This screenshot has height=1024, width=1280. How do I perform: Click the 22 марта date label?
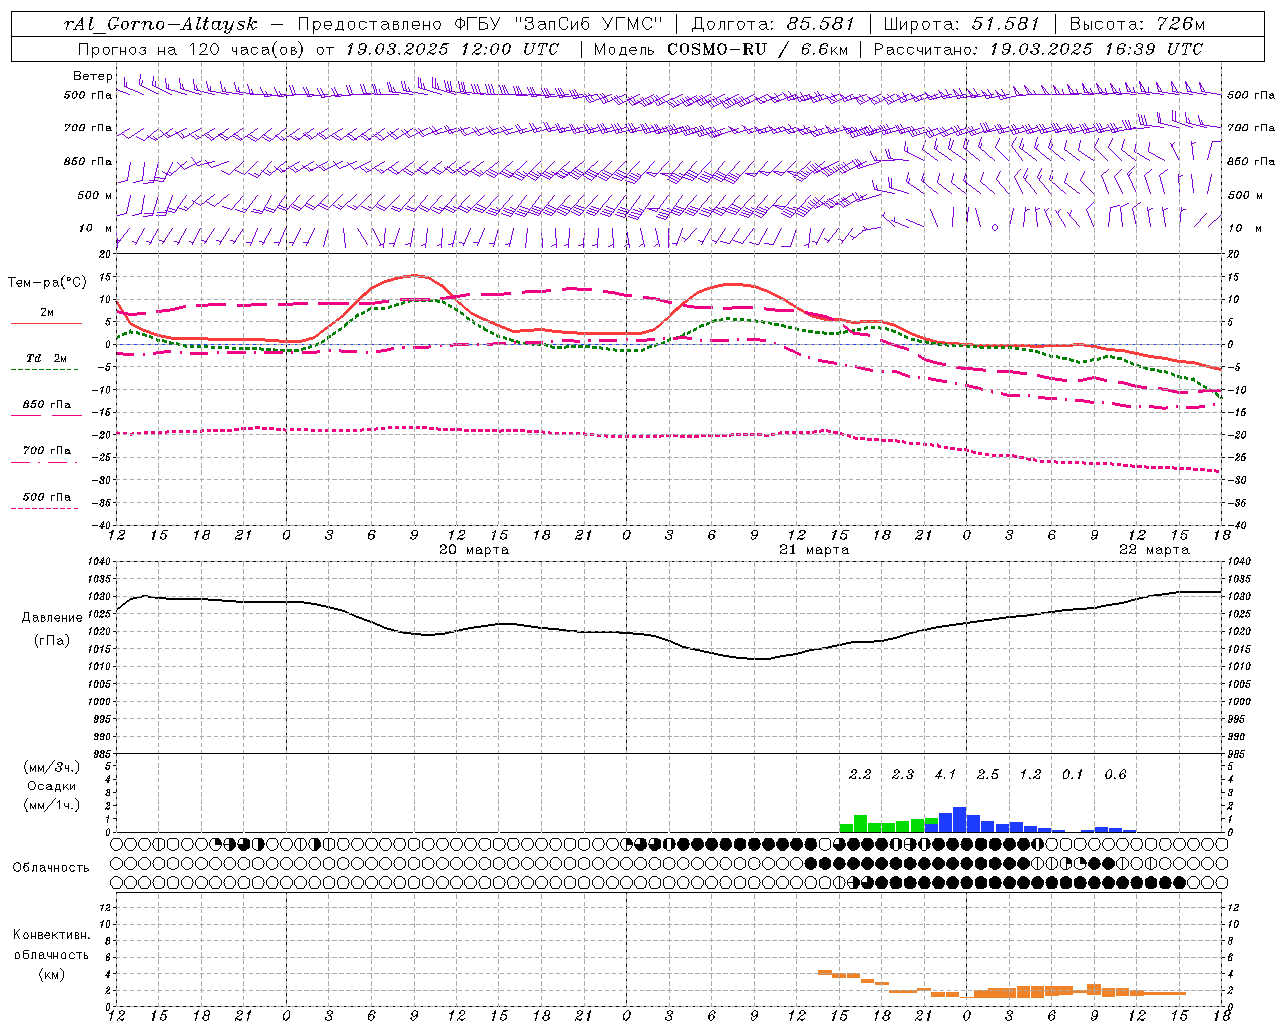tap(1154, 550)
